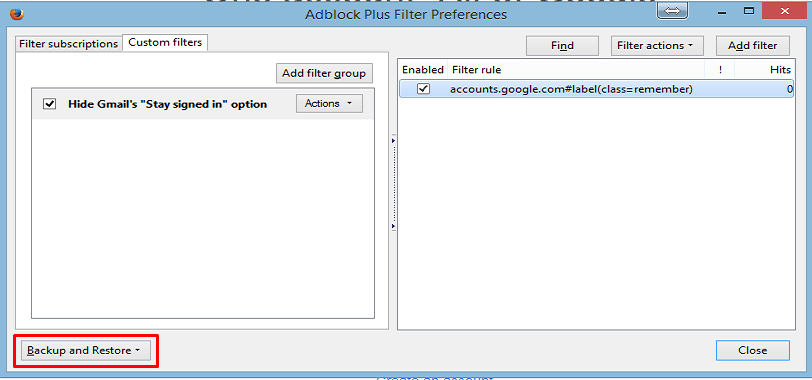
Task: Click the Add filter button
Action: point(752,46)
